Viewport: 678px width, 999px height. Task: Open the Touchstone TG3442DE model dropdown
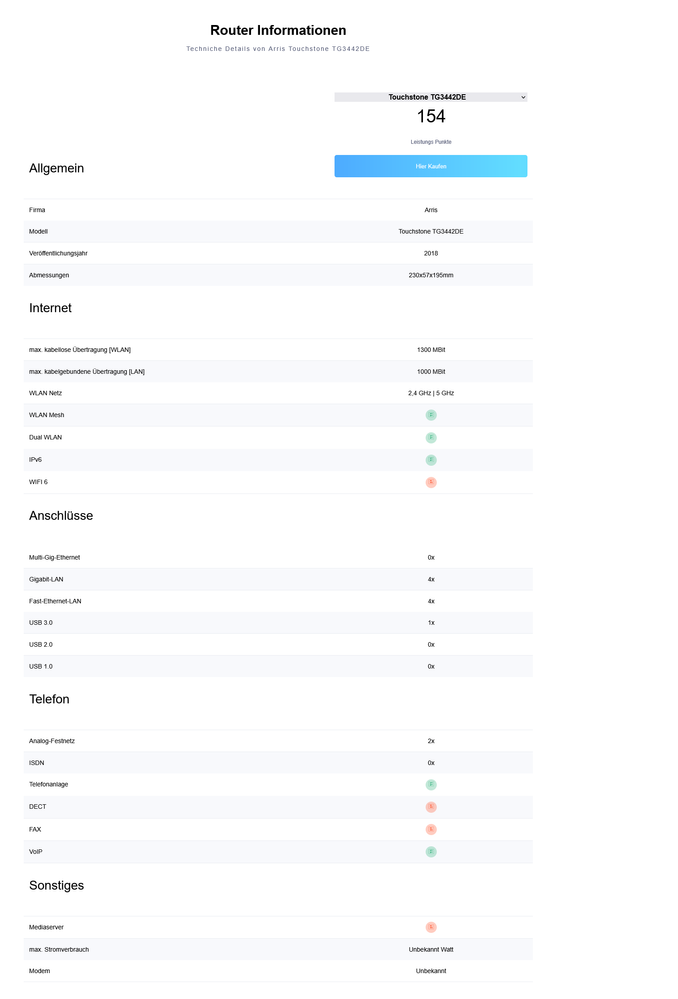click(x=431, y=97)
